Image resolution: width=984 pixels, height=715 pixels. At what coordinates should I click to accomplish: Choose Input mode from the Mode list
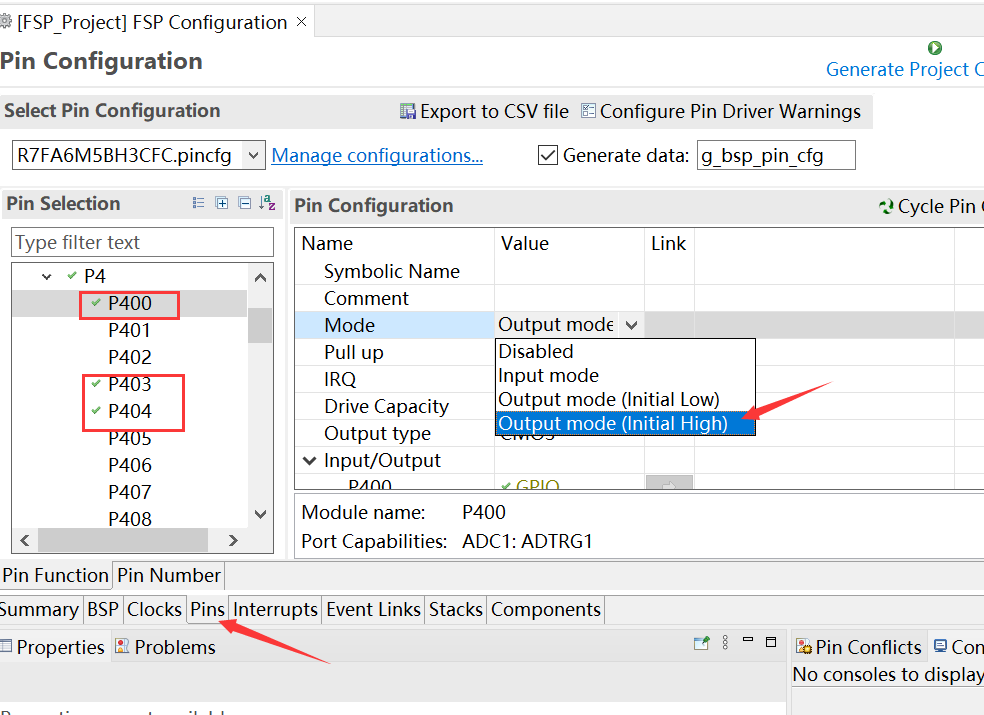549,376
